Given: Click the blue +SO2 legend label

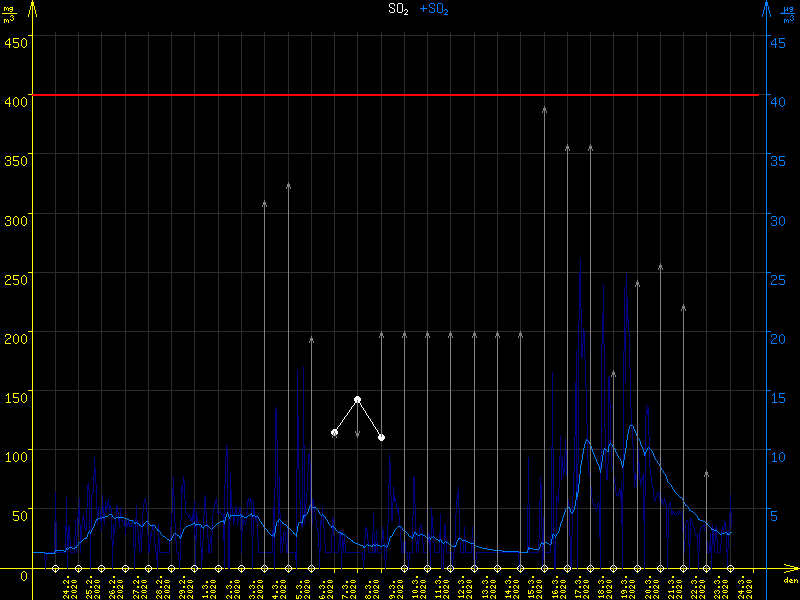Looking at the screenshot, I should tap(434, 9).
